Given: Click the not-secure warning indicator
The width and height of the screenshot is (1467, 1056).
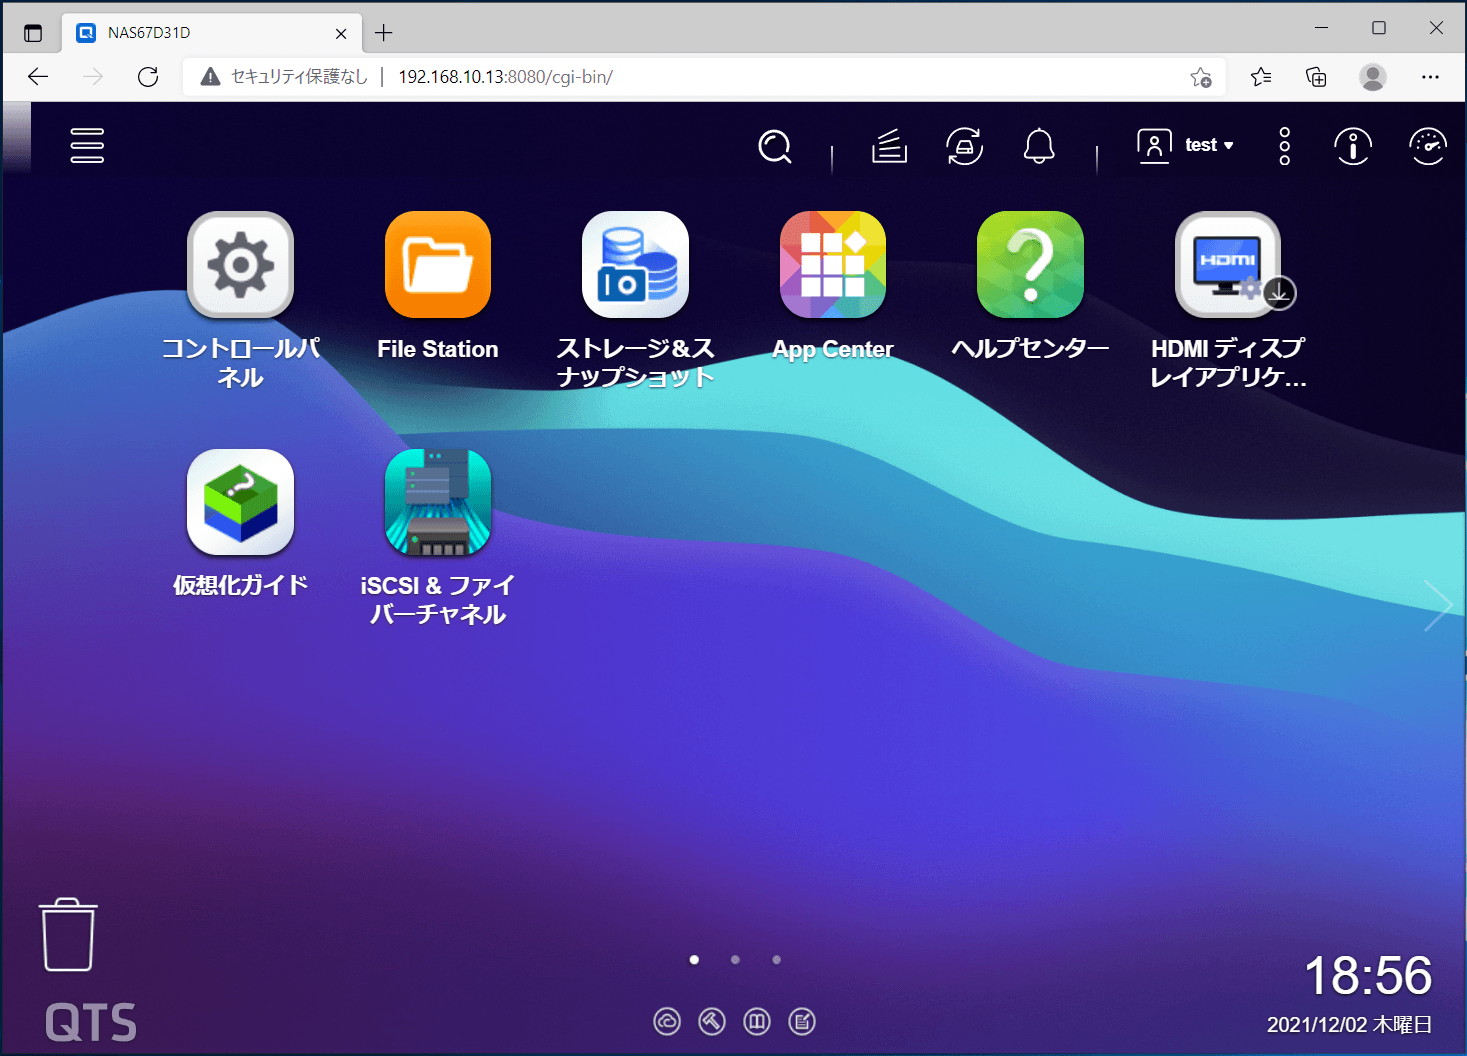Looking at the screenshot, I should [284, 77].
